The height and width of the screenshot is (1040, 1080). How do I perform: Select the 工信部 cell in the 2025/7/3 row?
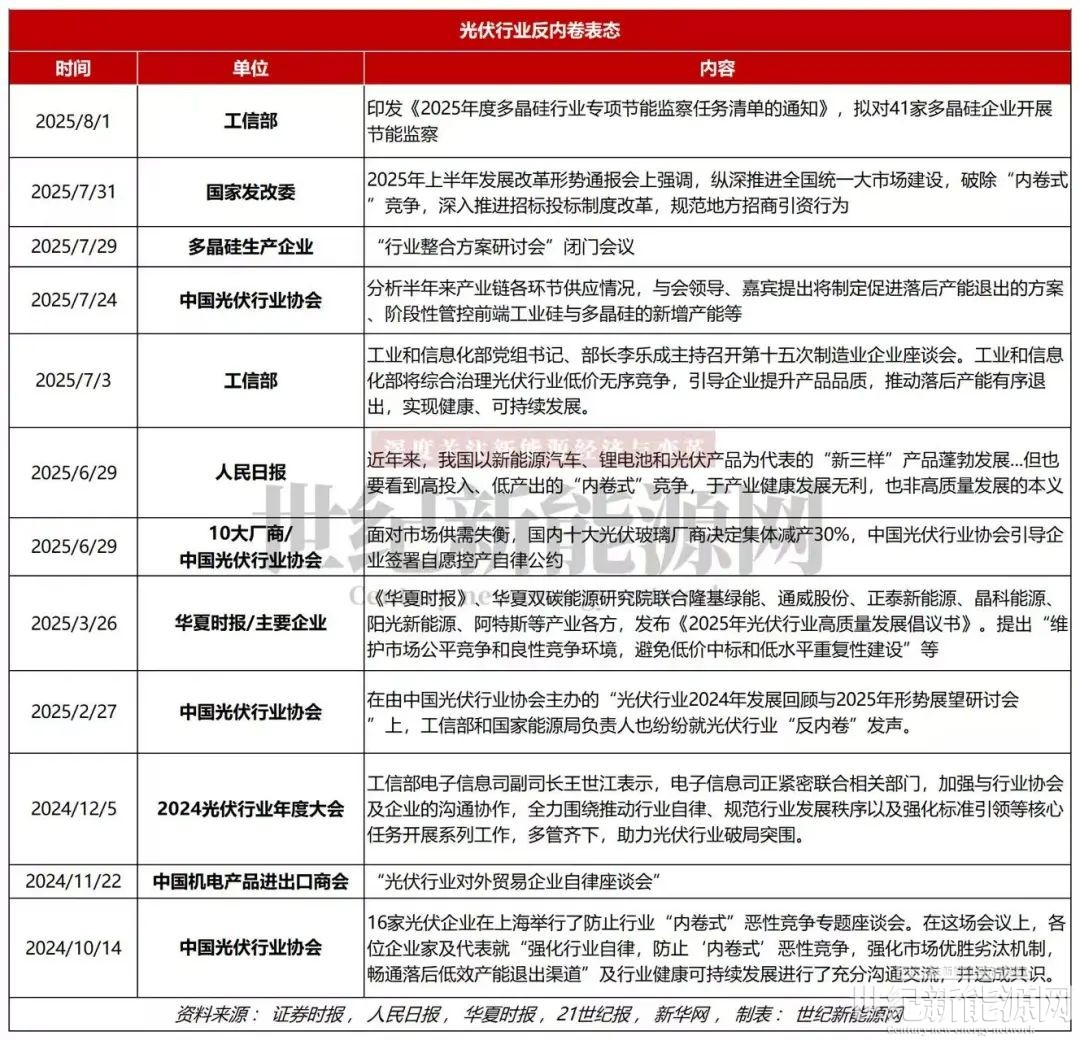(x=250, y=380)
